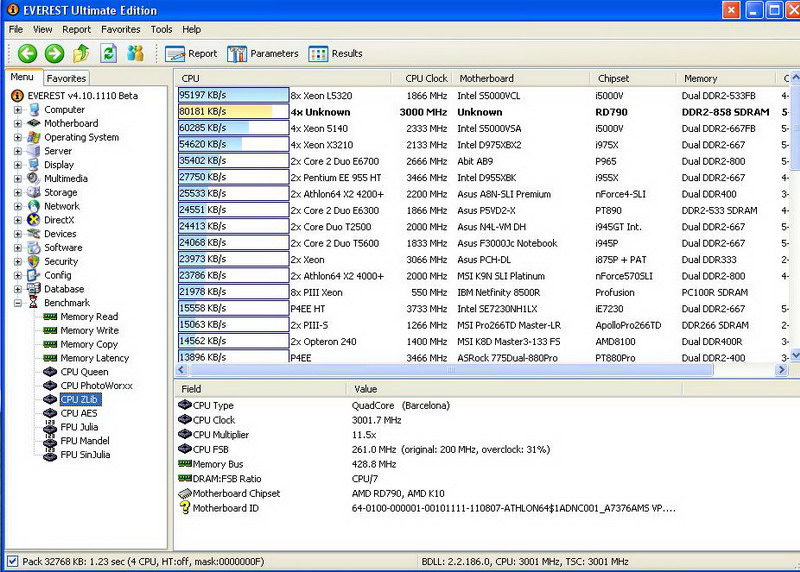This screenshot has height=572, width=800.
Task: Sort by Motherboard column header
Action: 520,78
